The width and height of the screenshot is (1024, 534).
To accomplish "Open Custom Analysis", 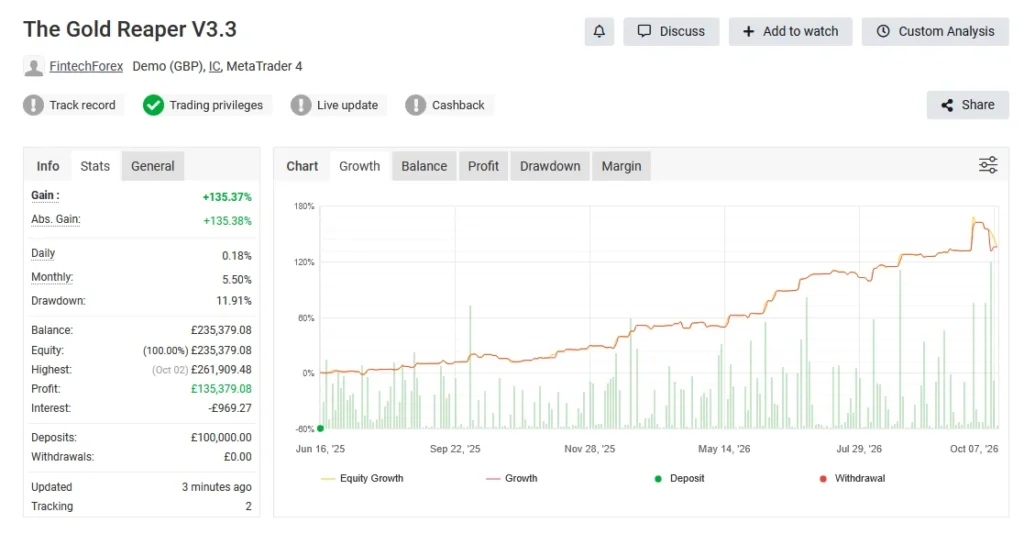I will pos(935,31).
